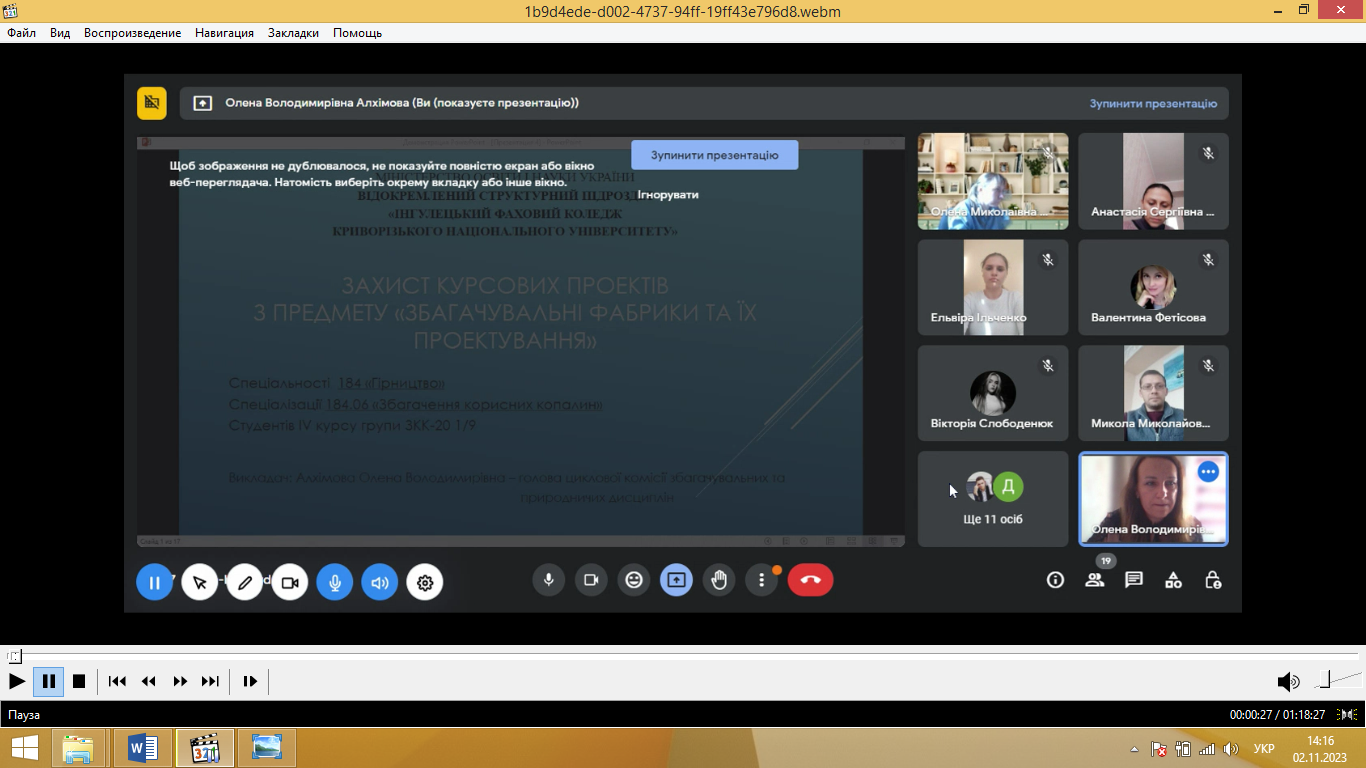Toggle microphone in Meet call bar
The image size is (1366, 768).
pos(548,580)
